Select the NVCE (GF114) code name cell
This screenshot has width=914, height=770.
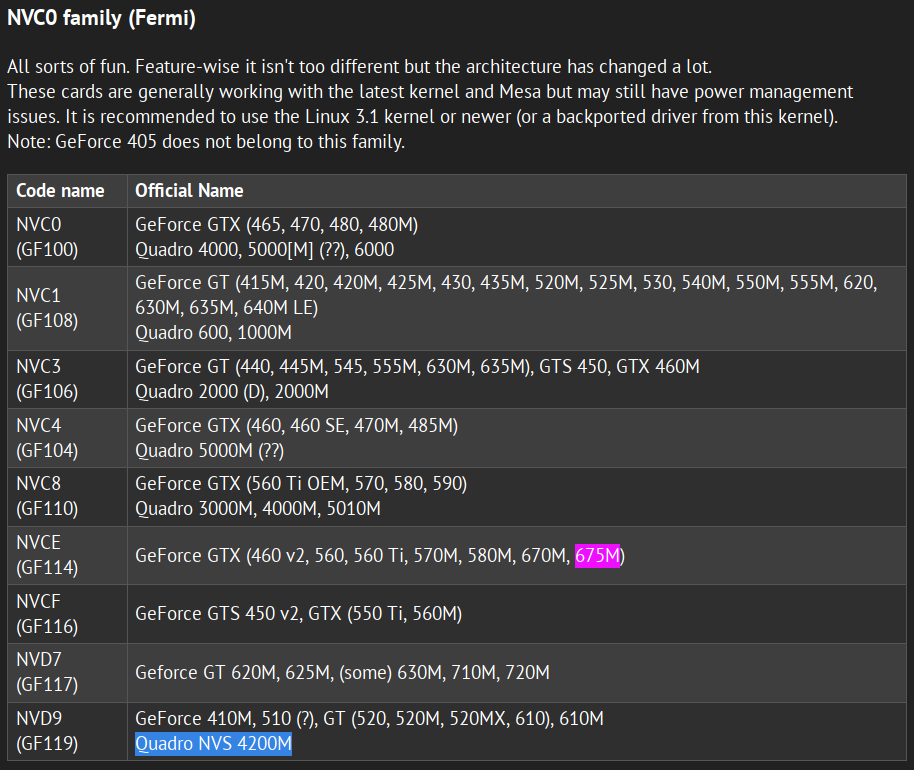47,555
